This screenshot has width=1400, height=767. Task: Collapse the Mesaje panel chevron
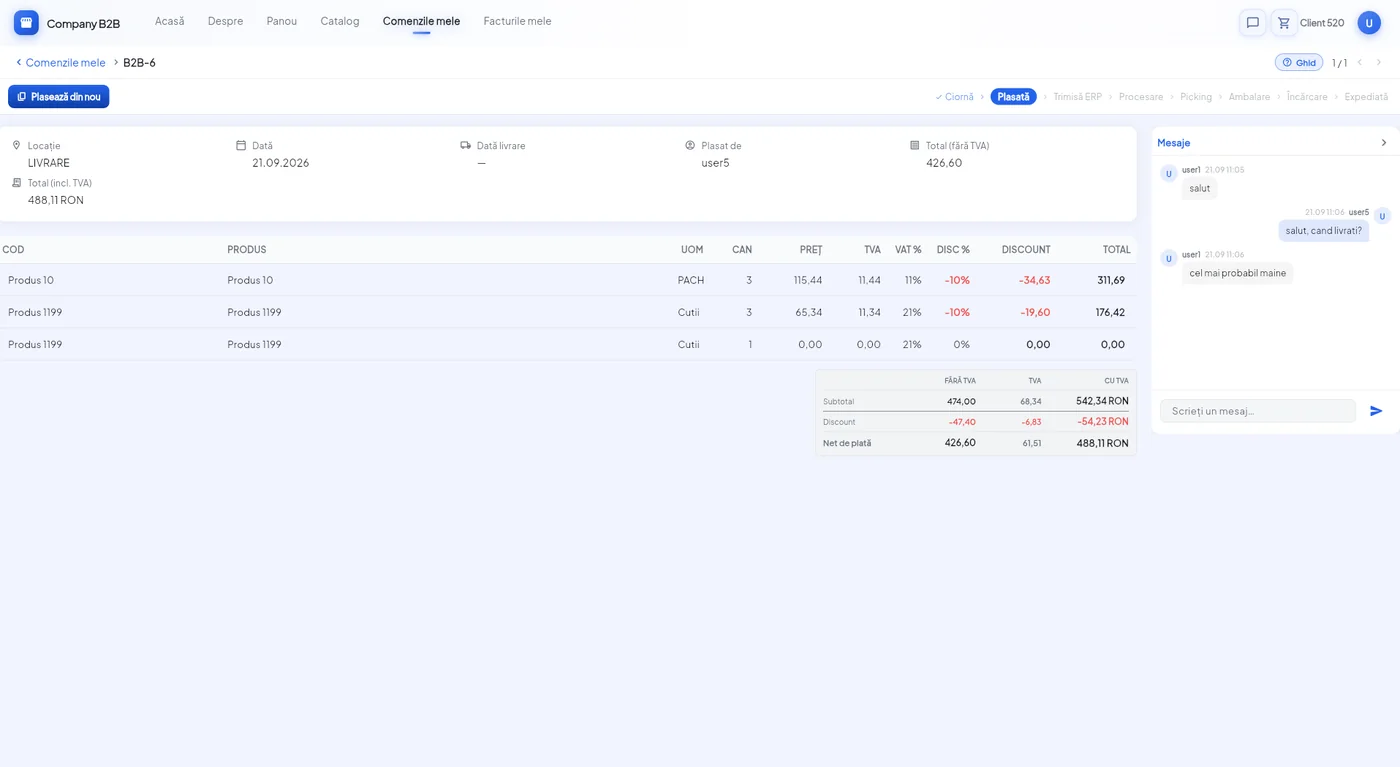(1384, 142)
